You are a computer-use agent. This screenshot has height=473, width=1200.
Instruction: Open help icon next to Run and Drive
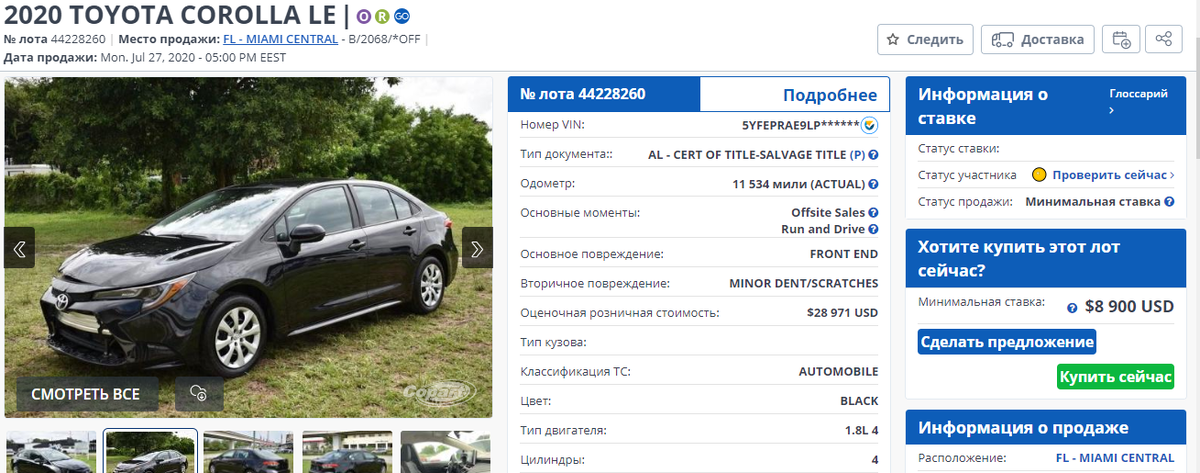click(x=873, y=229)
